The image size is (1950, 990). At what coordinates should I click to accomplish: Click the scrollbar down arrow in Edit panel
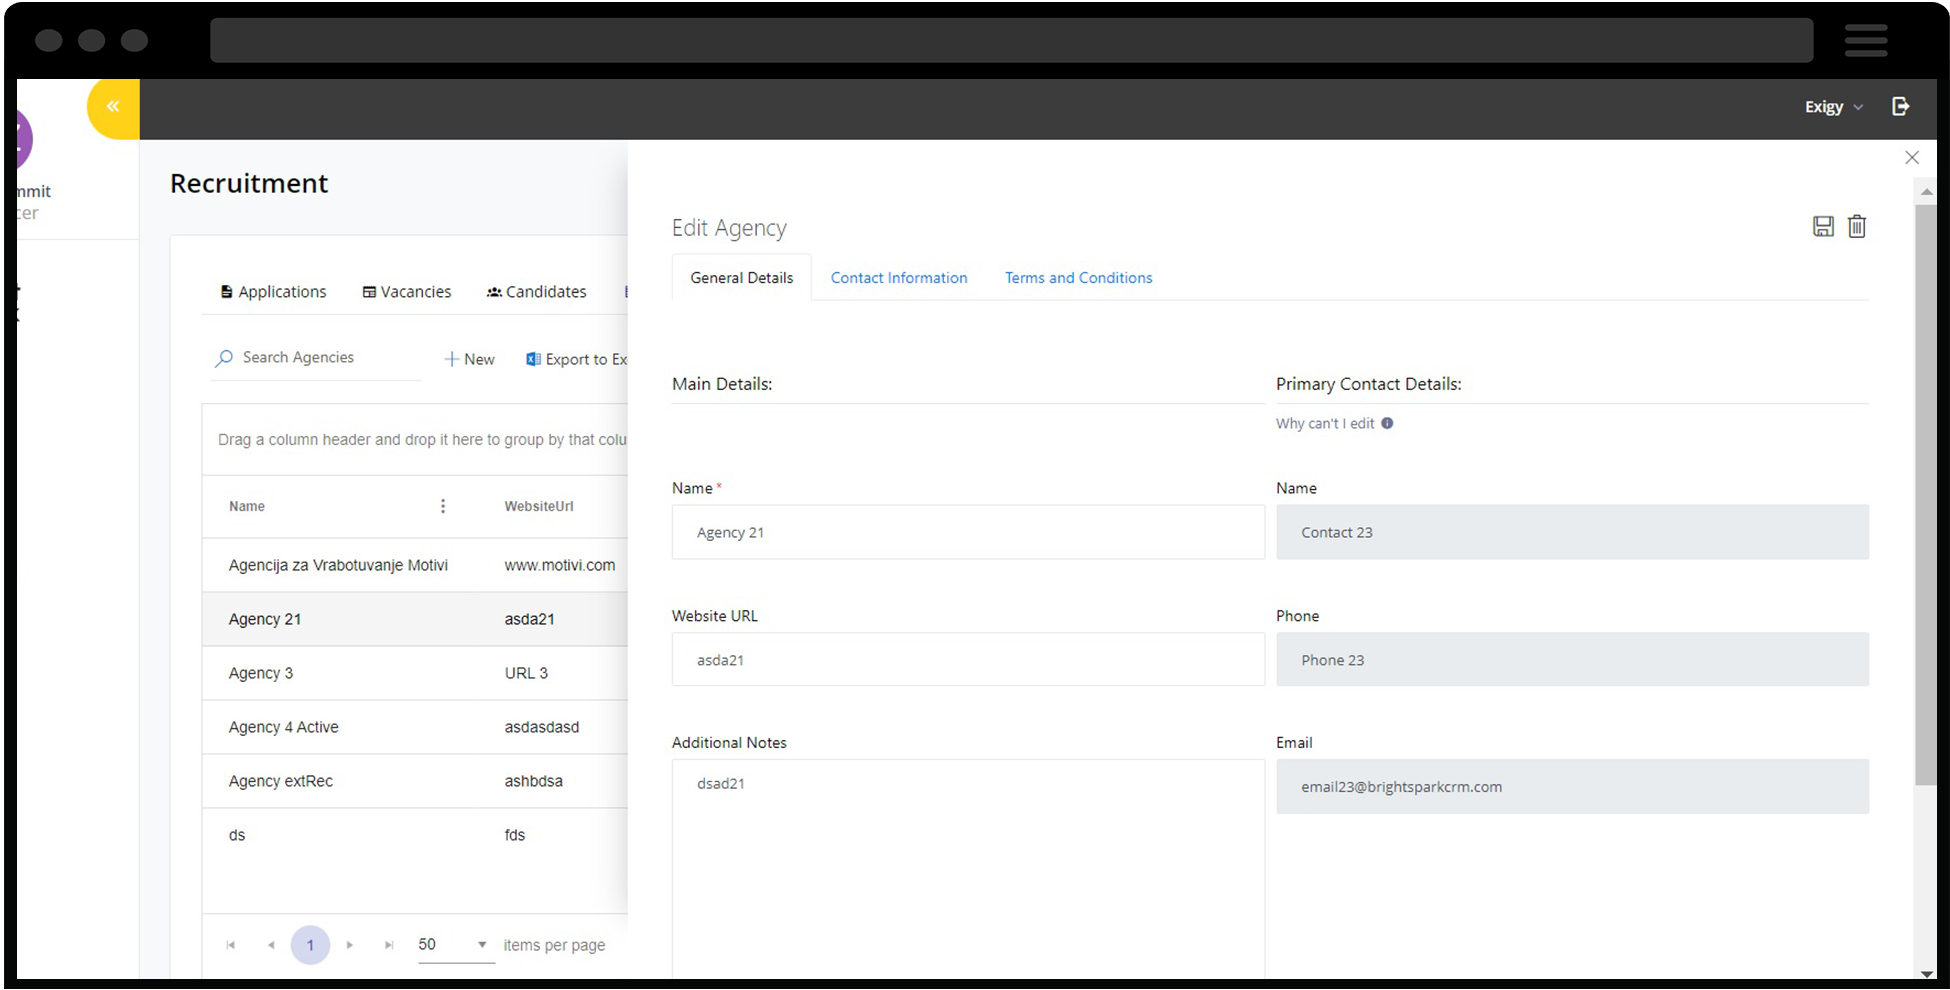1926,973
